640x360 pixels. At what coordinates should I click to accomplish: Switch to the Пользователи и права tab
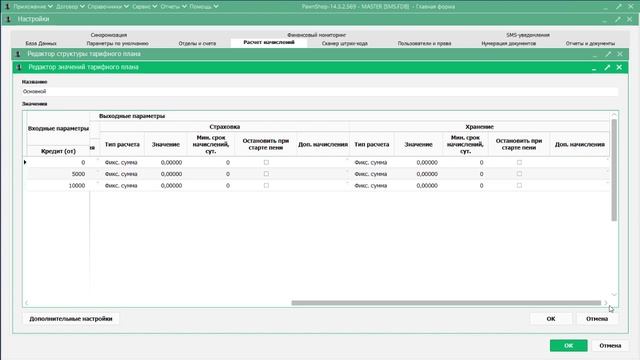click(424, 43)
